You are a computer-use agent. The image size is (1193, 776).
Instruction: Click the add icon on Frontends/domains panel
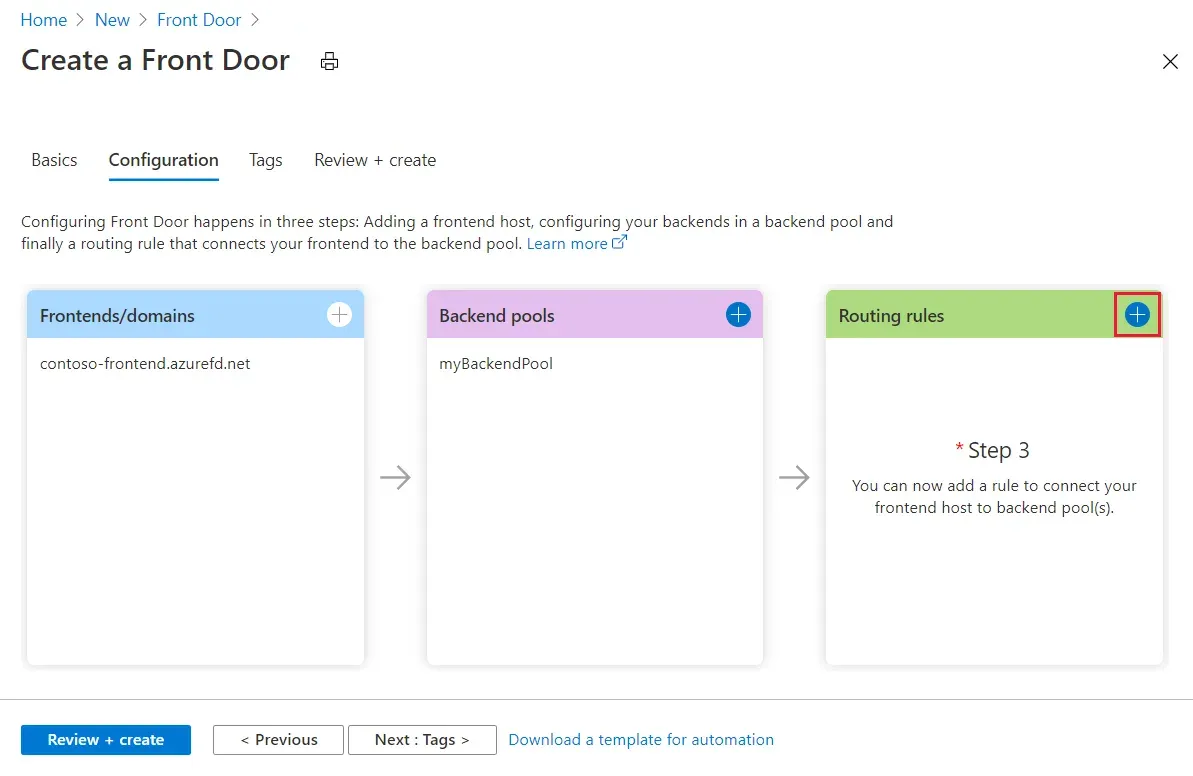coord(339,314)
